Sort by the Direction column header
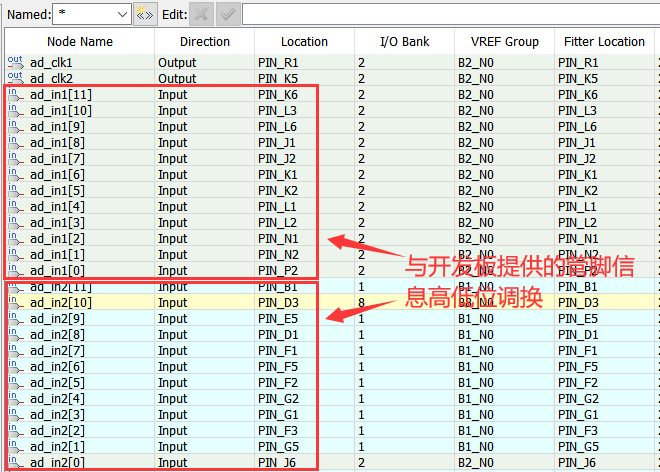The width and height of the screenshot is (660, 472). [204, 42]
